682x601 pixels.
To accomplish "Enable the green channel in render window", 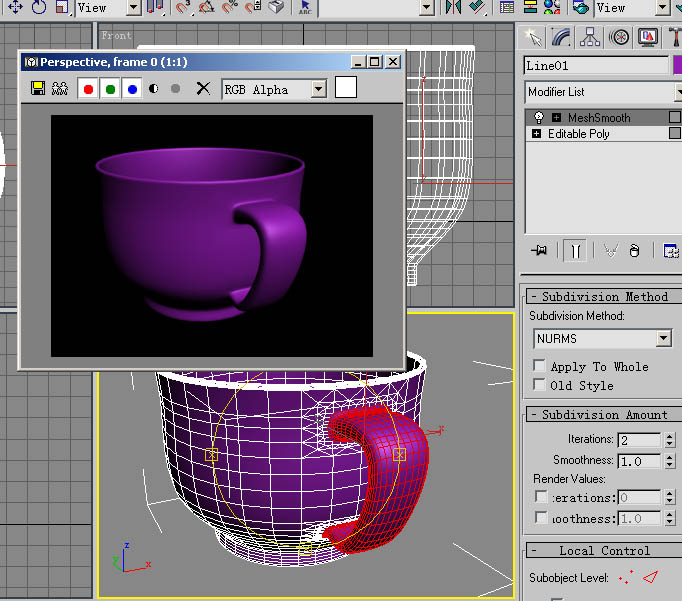I will coord(110,89).
